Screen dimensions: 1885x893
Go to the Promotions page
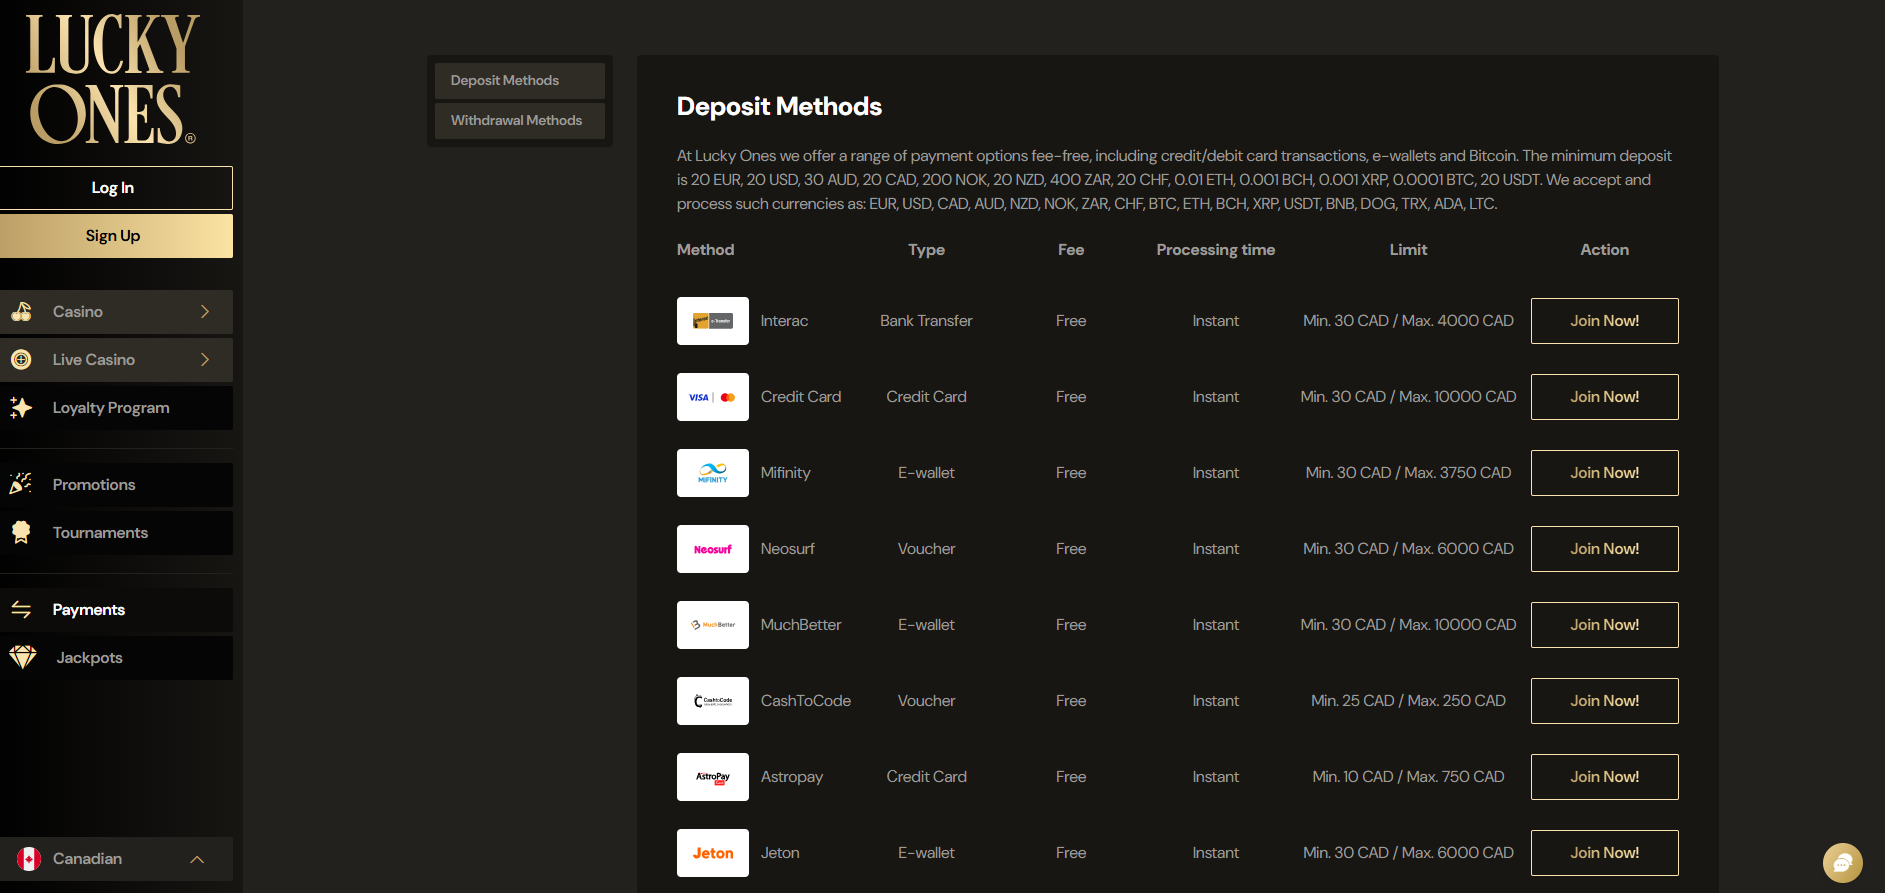pyautogui.click(x=116, y=485)
